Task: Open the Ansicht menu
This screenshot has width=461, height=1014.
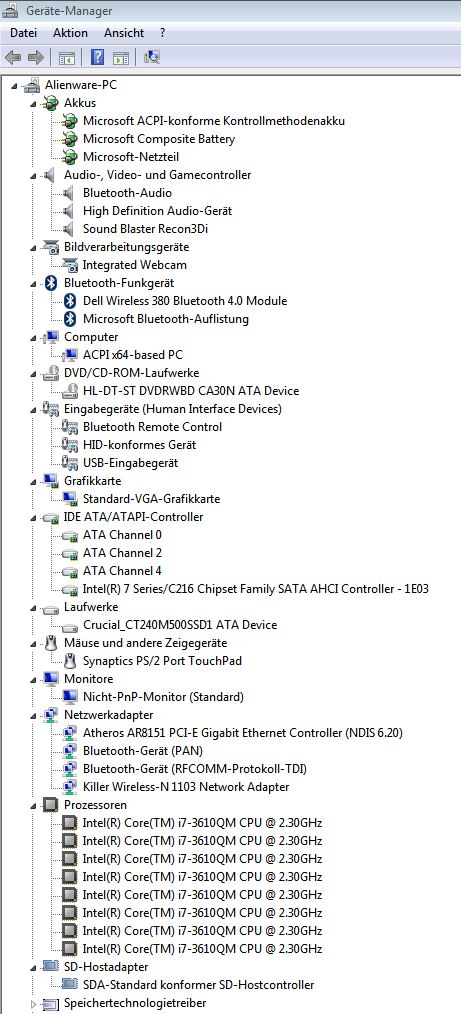Action: 123,32
